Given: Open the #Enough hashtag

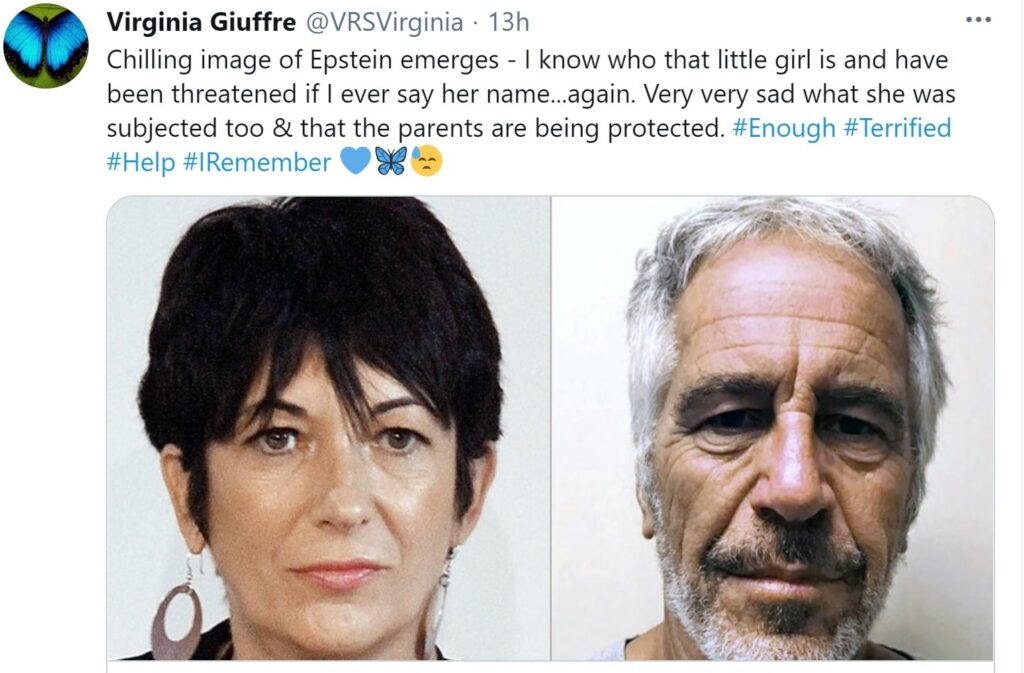Looking at the screenshot, I should pyautogui.click(x=784, y=128).
